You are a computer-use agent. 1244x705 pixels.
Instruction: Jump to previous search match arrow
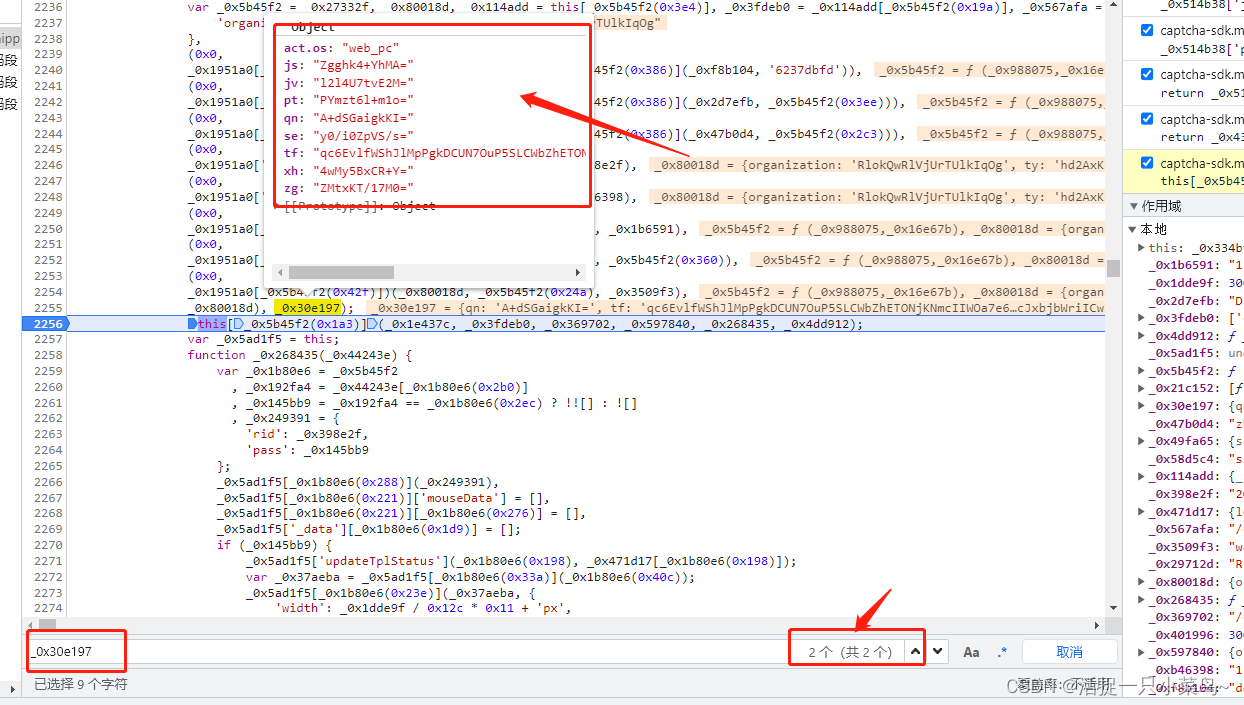915,652
